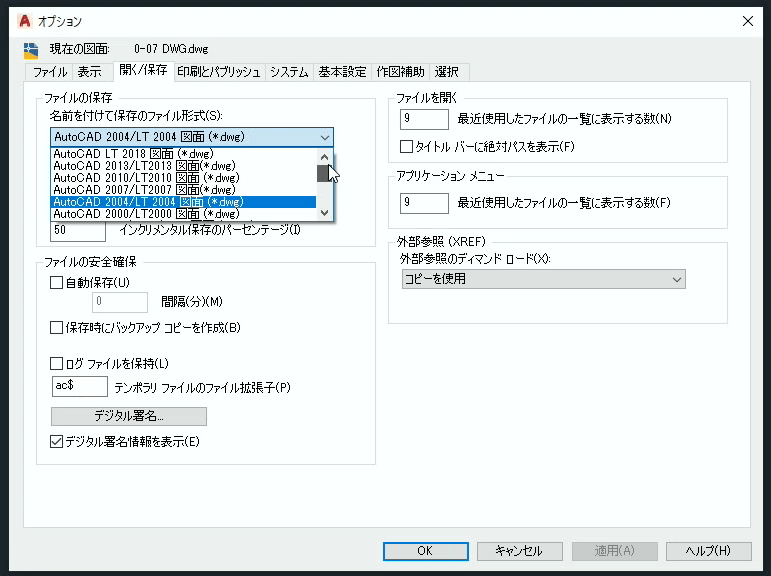Go to the 基本設定 tab
771x576 pixels.
point(342,72)
